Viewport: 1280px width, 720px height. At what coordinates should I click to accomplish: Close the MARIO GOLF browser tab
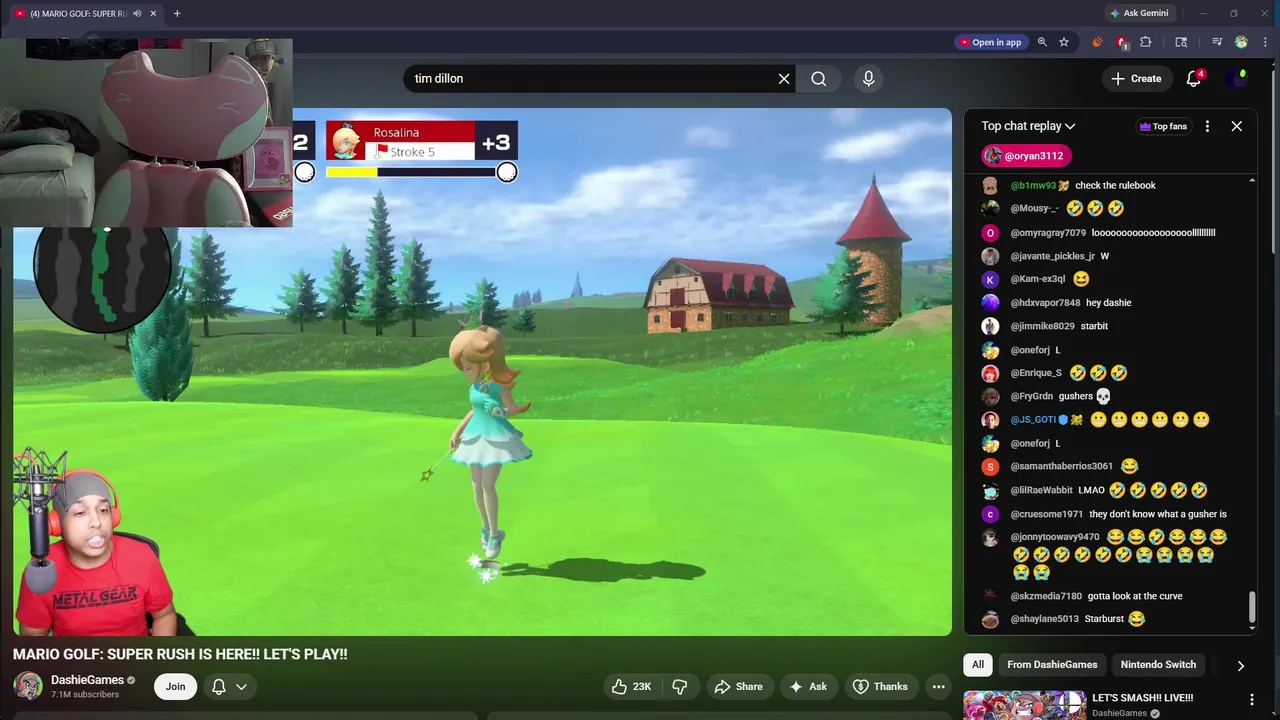point(153,13)
